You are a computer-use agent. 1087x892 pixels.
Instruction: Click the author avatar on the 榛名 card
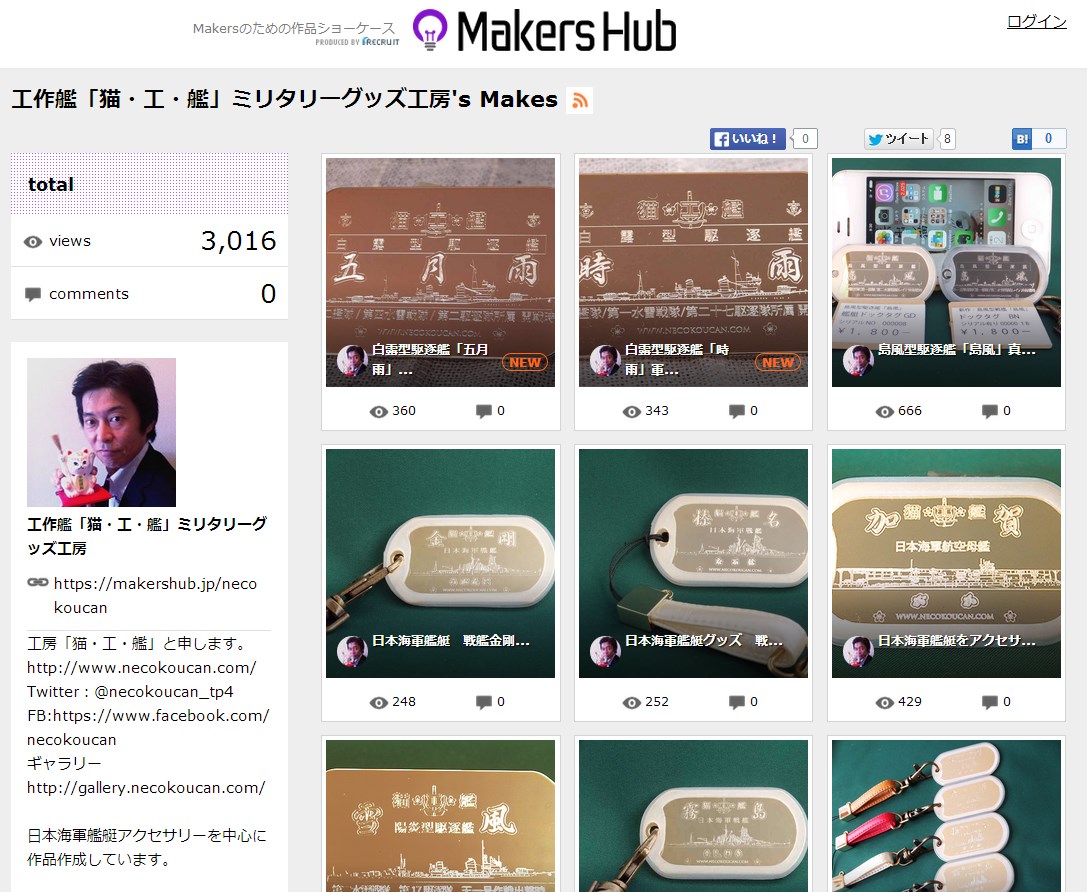pos(605,651)
